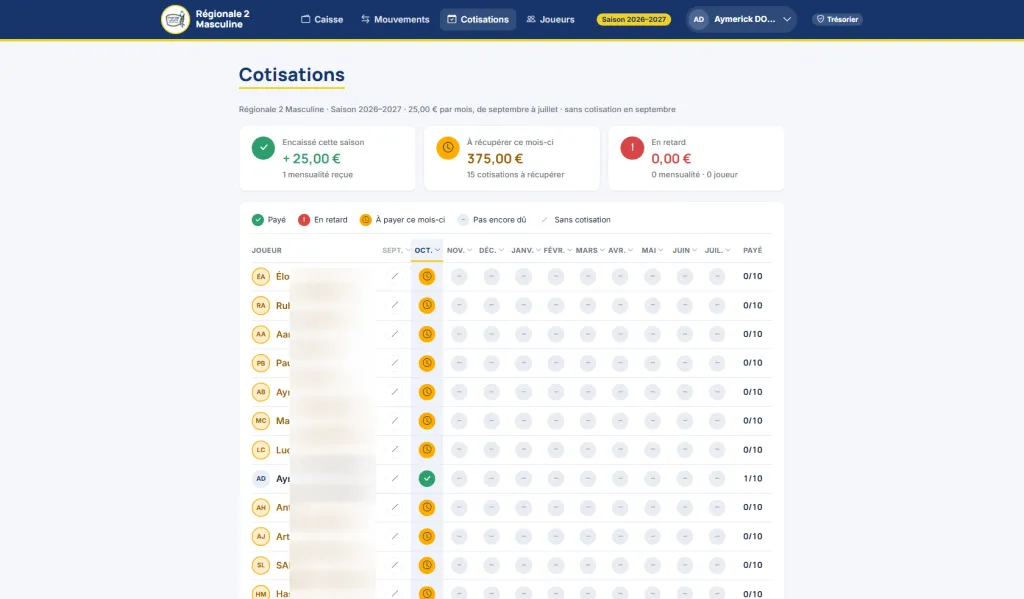Toggle October payment for EA player row

click(x=426, y=276)
